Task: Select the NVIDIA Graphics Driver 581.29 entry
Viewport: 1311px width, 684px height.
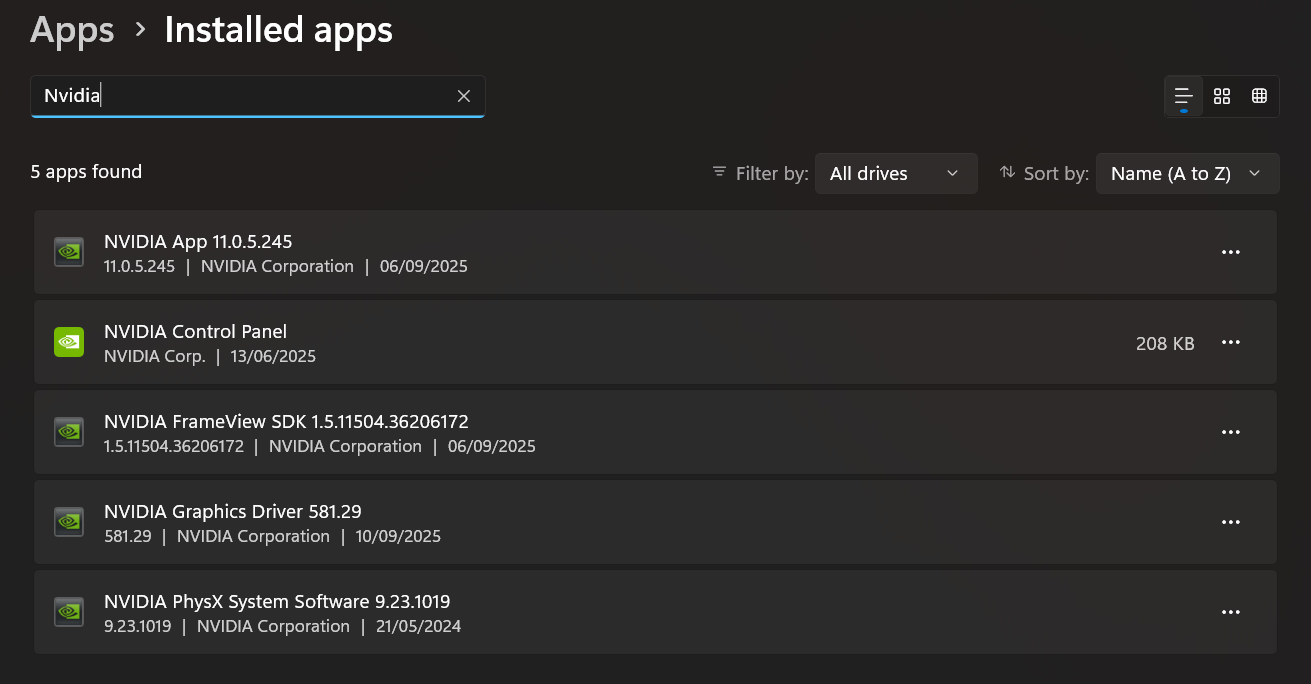Action: point(600,522)
